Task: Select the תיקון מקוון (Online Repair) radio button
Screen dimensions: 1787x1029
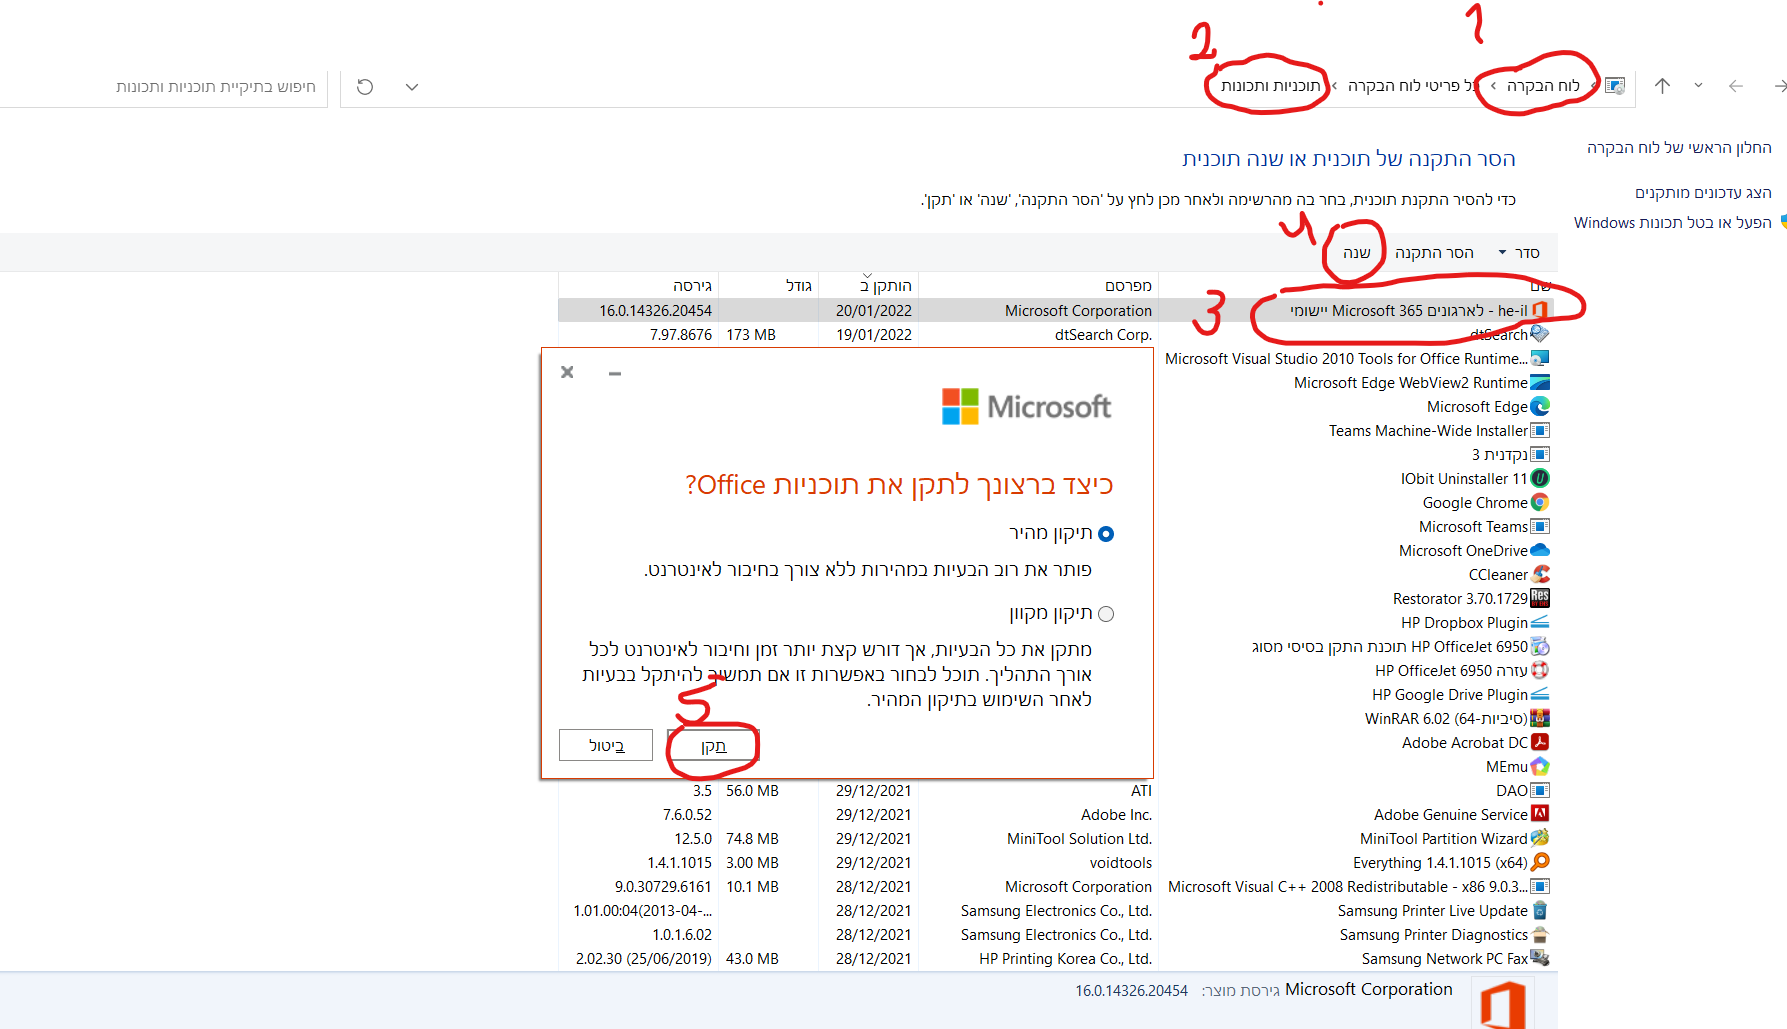Action: click(x=1106, y=614)
